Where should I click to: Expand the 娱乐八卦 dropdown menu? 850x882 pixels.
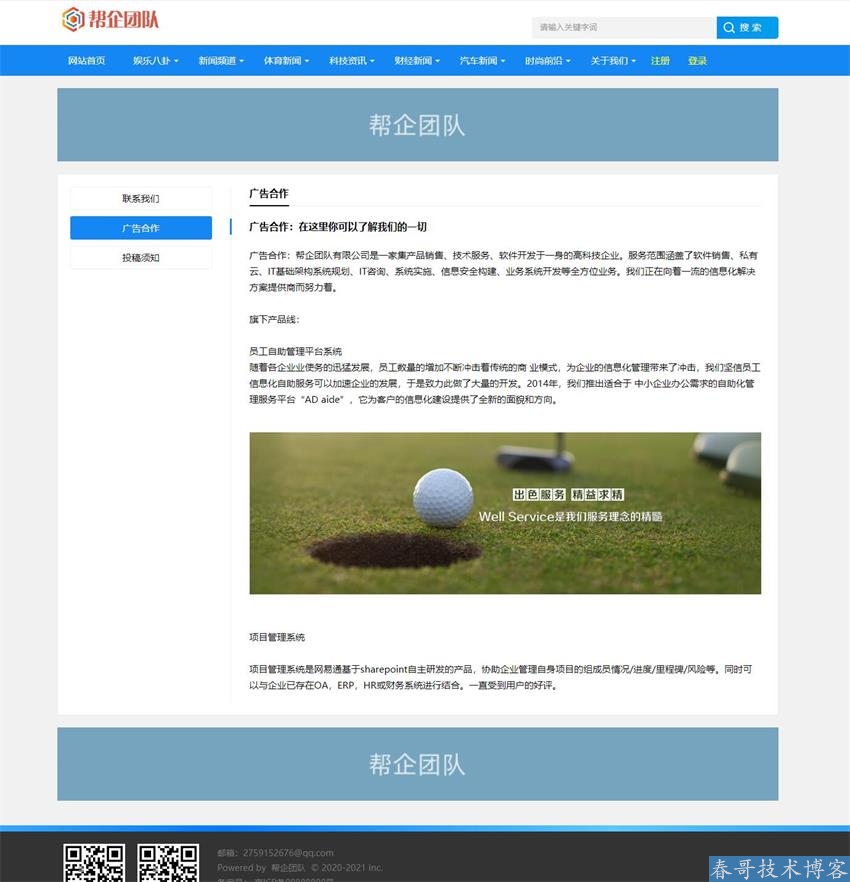coord(155,61)
